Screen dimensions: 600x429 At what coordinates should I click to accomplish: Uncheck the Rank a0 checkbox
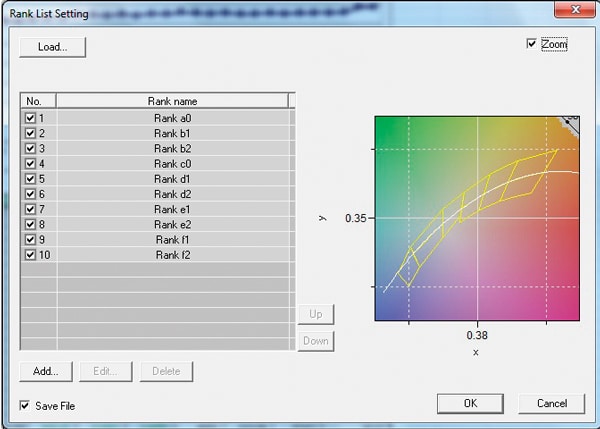tap(30, 118)
